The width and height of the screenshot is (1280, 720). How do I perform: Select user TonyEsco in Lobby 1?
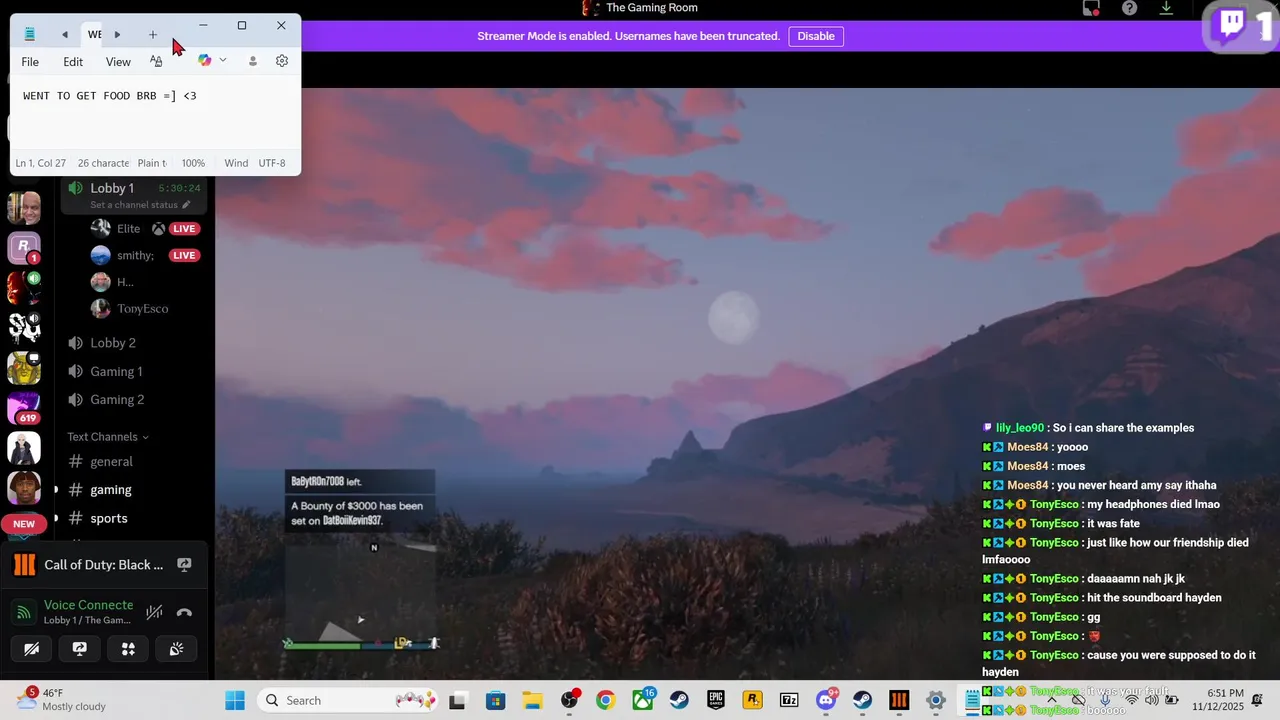tap(143, 308)
